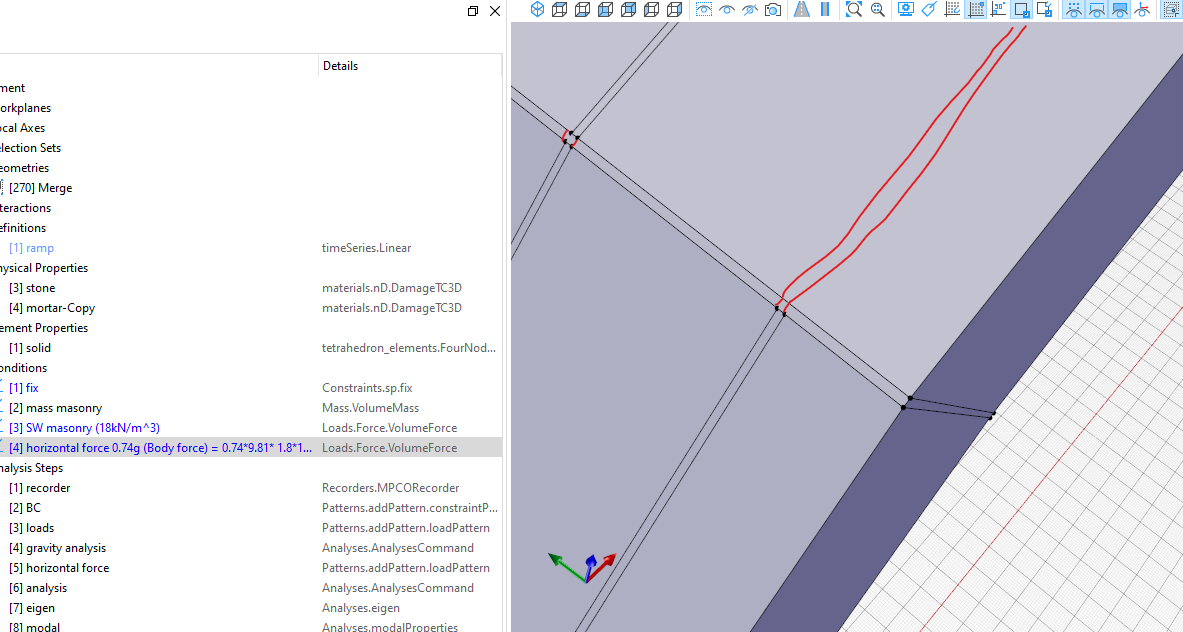
Task: Click the XYZ axes triad in viewport
Action: pyautogui.click(x=582, y=568)
